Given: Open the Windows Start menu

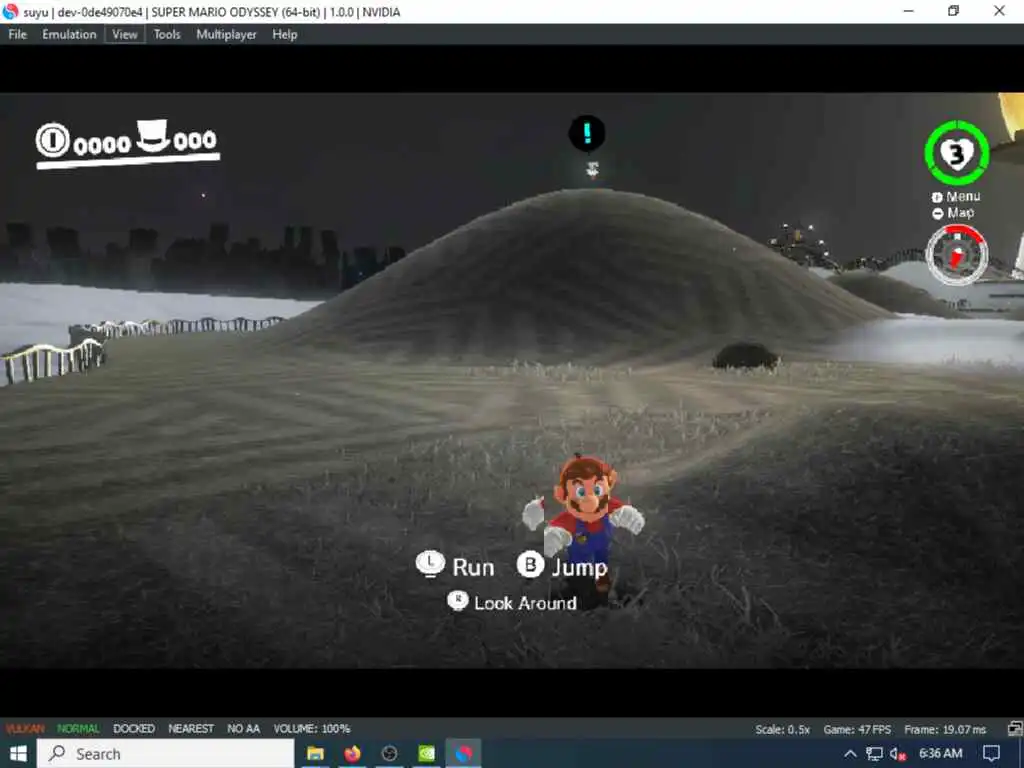Looking at the screenshot, I should 18,754.
